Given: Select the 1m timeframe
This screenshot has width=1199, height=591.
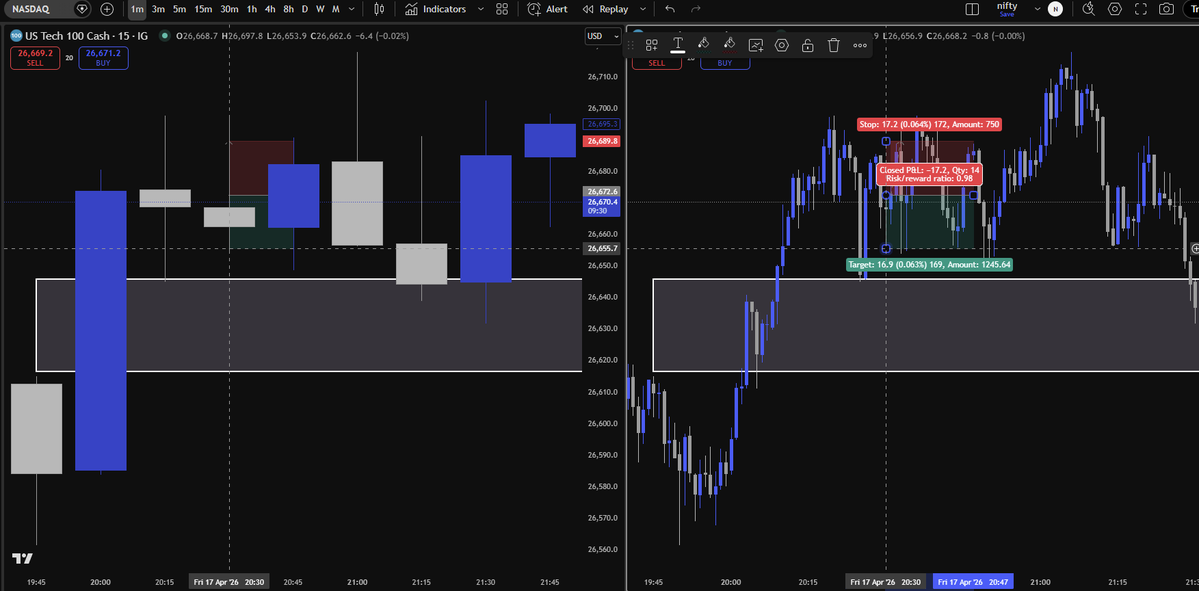Looking at the screenshot, I should 137,9.
